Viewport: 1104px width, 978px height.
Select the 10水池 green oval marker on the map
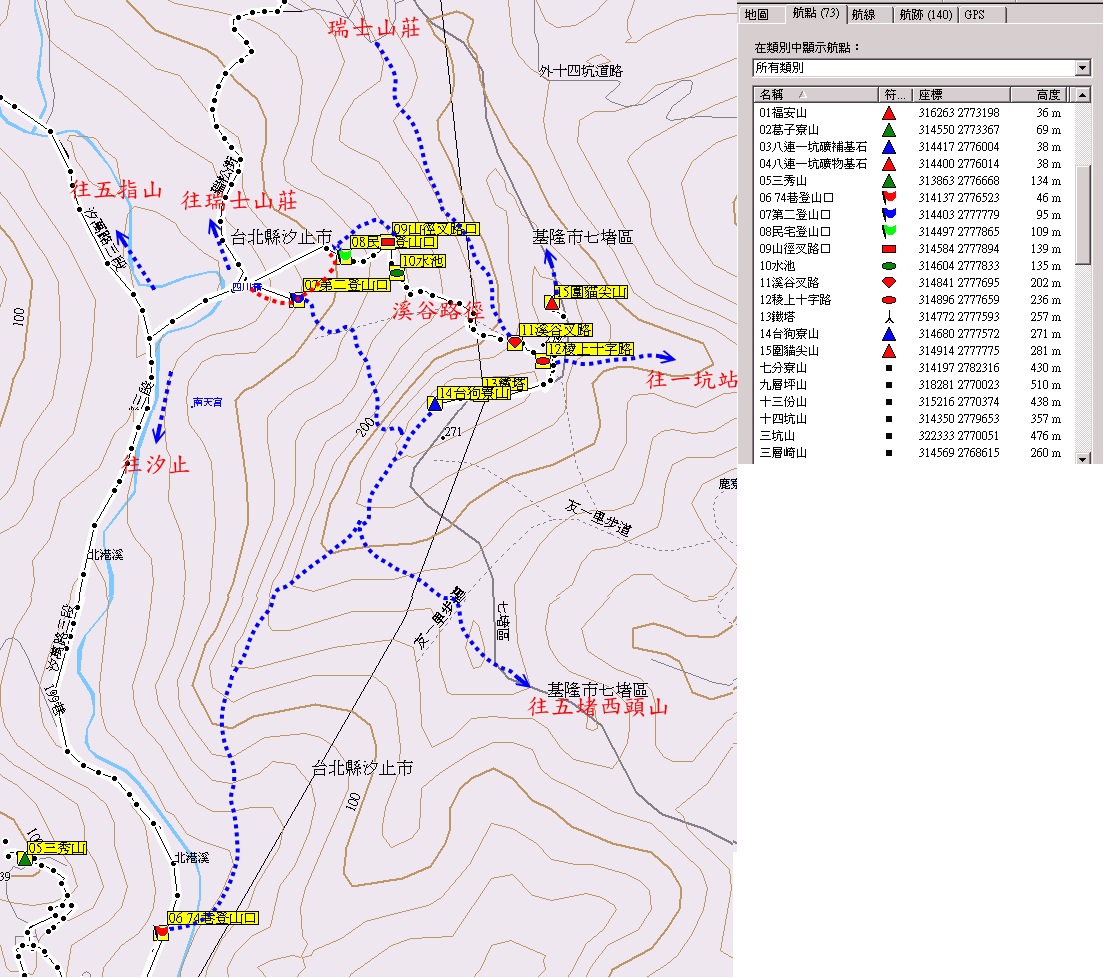(396, 273)
